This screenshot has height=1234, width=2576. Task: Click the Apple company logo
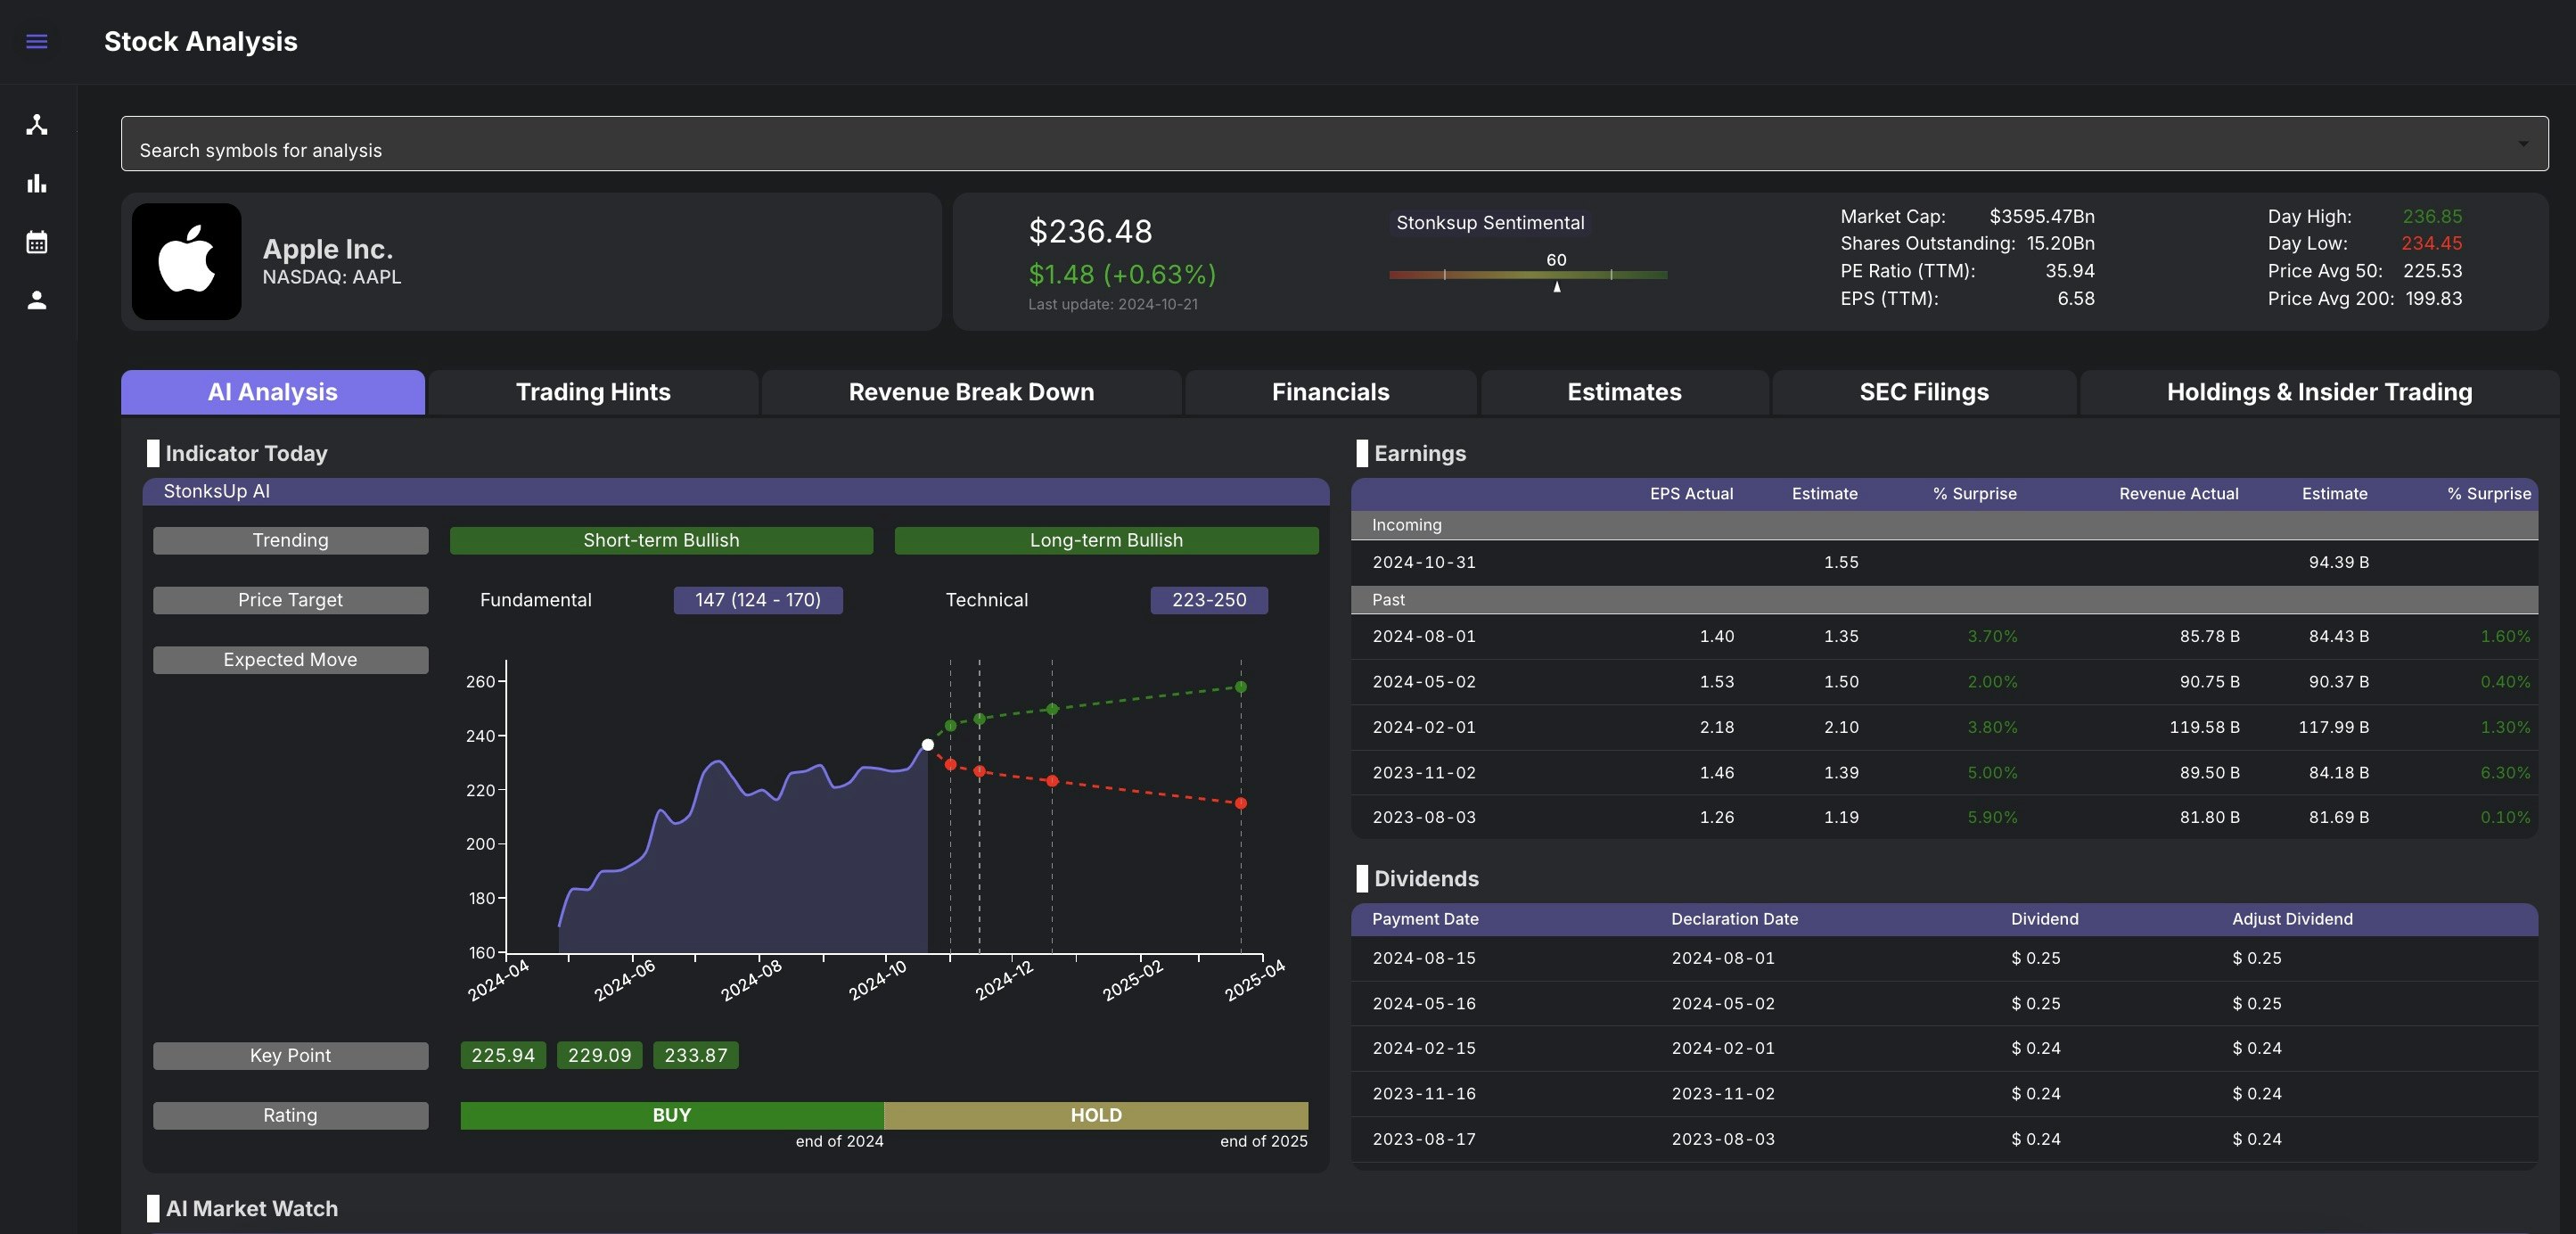point(187,262)
